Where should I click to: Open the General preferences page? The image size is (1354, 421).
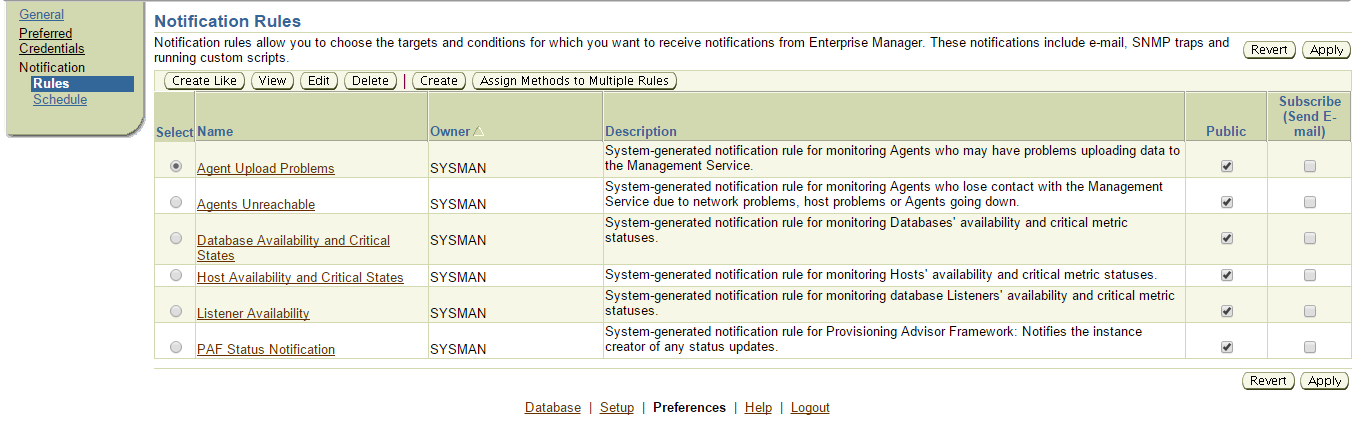[x=42, y=15]
